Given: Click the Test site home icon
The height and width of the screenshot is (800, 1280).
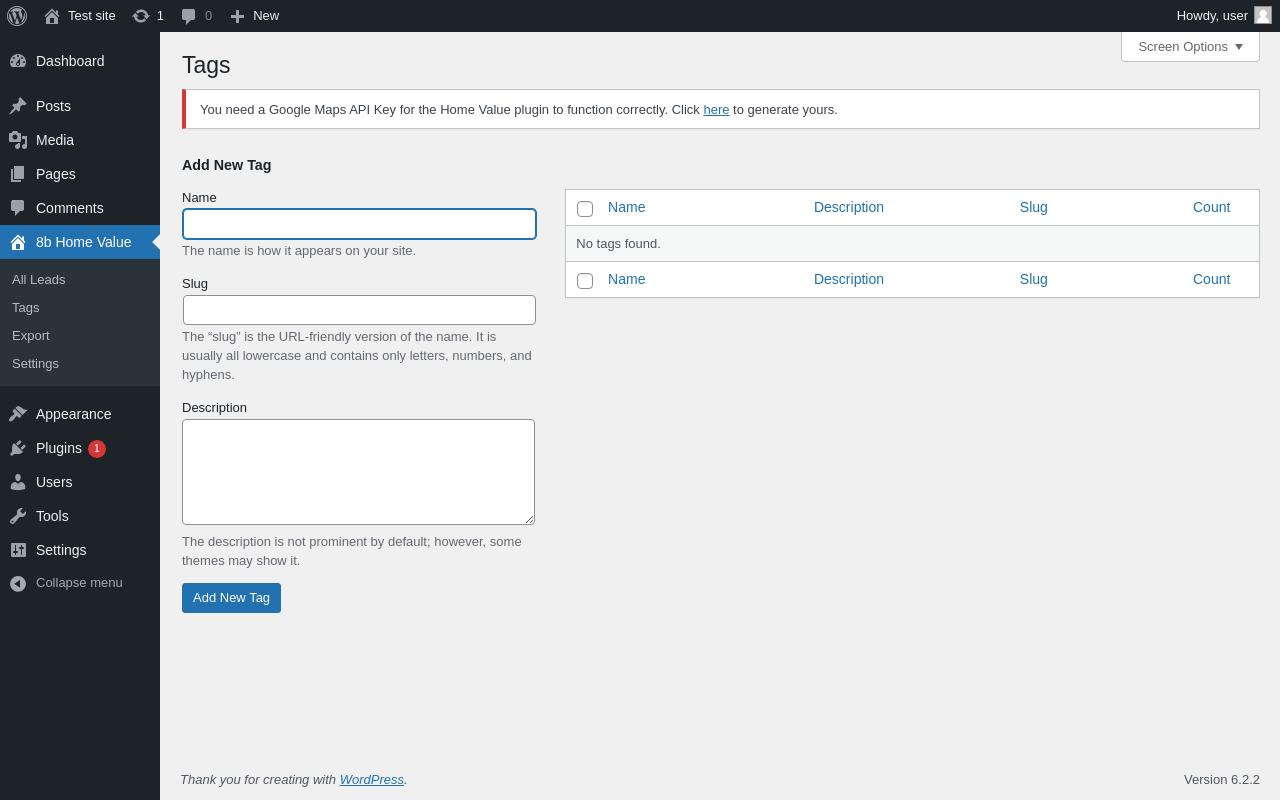Looking at the screenshot, I should 52,16.
